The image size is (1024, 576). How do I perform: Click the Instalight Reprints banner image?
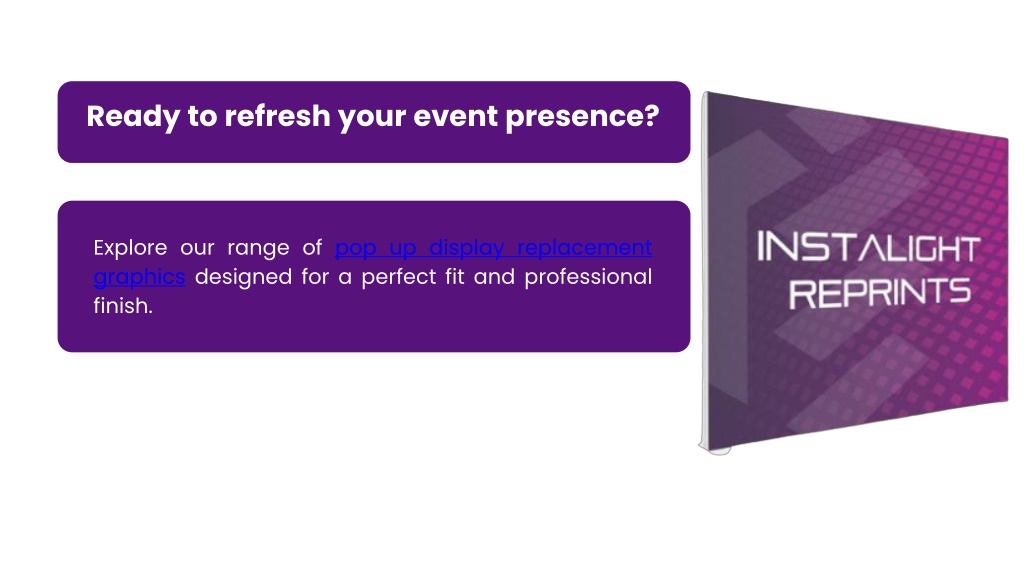pos(854,272)
